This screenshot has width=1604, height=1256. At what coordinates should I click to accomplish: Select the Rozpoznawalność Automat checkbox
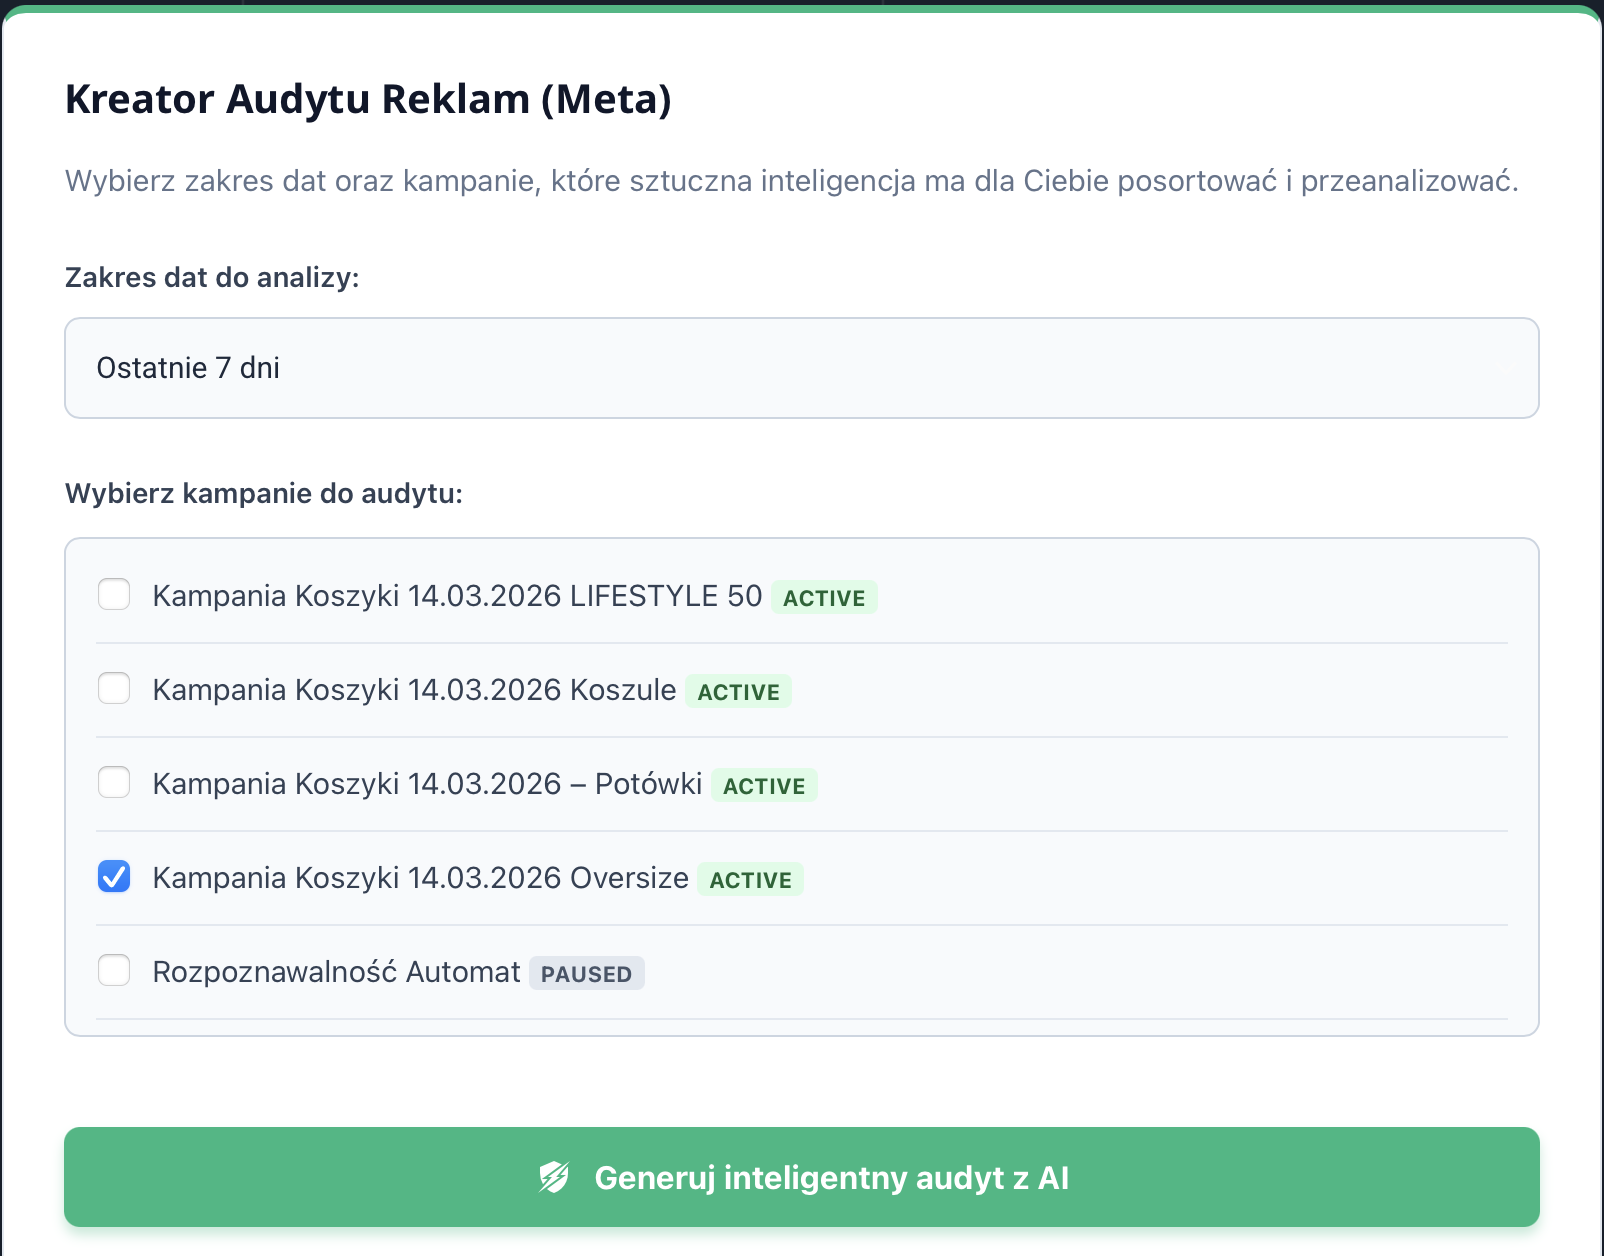coord(114,970)
